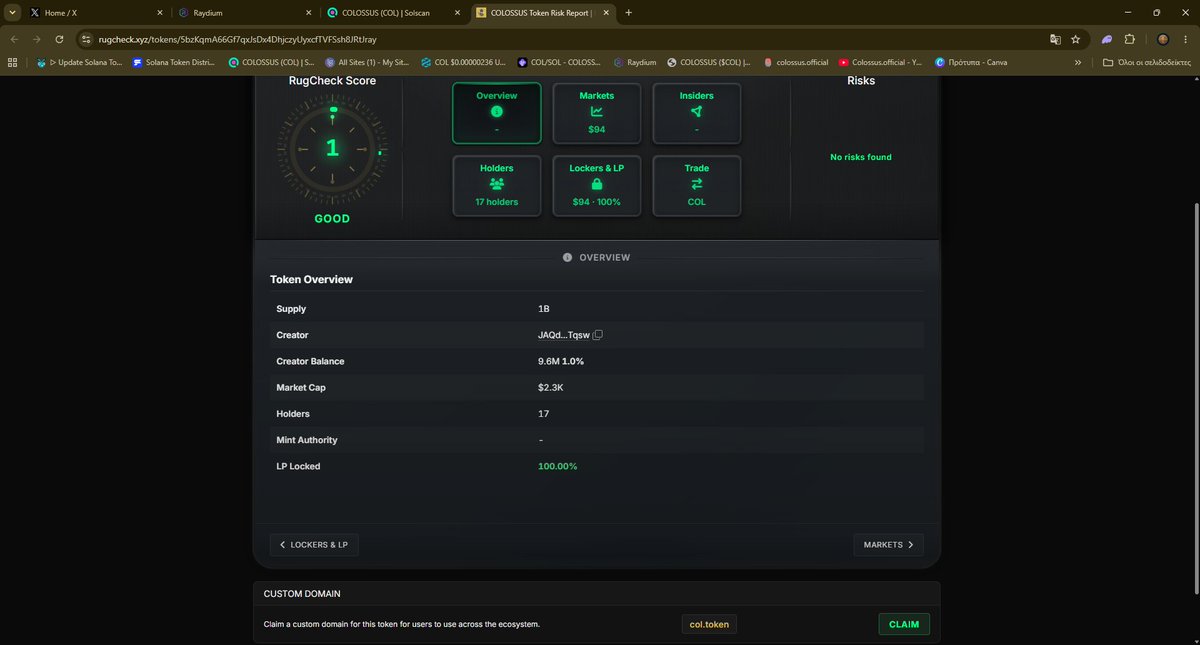Copy creator address JAQd...Tqsw using copy icon

coord(598,335)
